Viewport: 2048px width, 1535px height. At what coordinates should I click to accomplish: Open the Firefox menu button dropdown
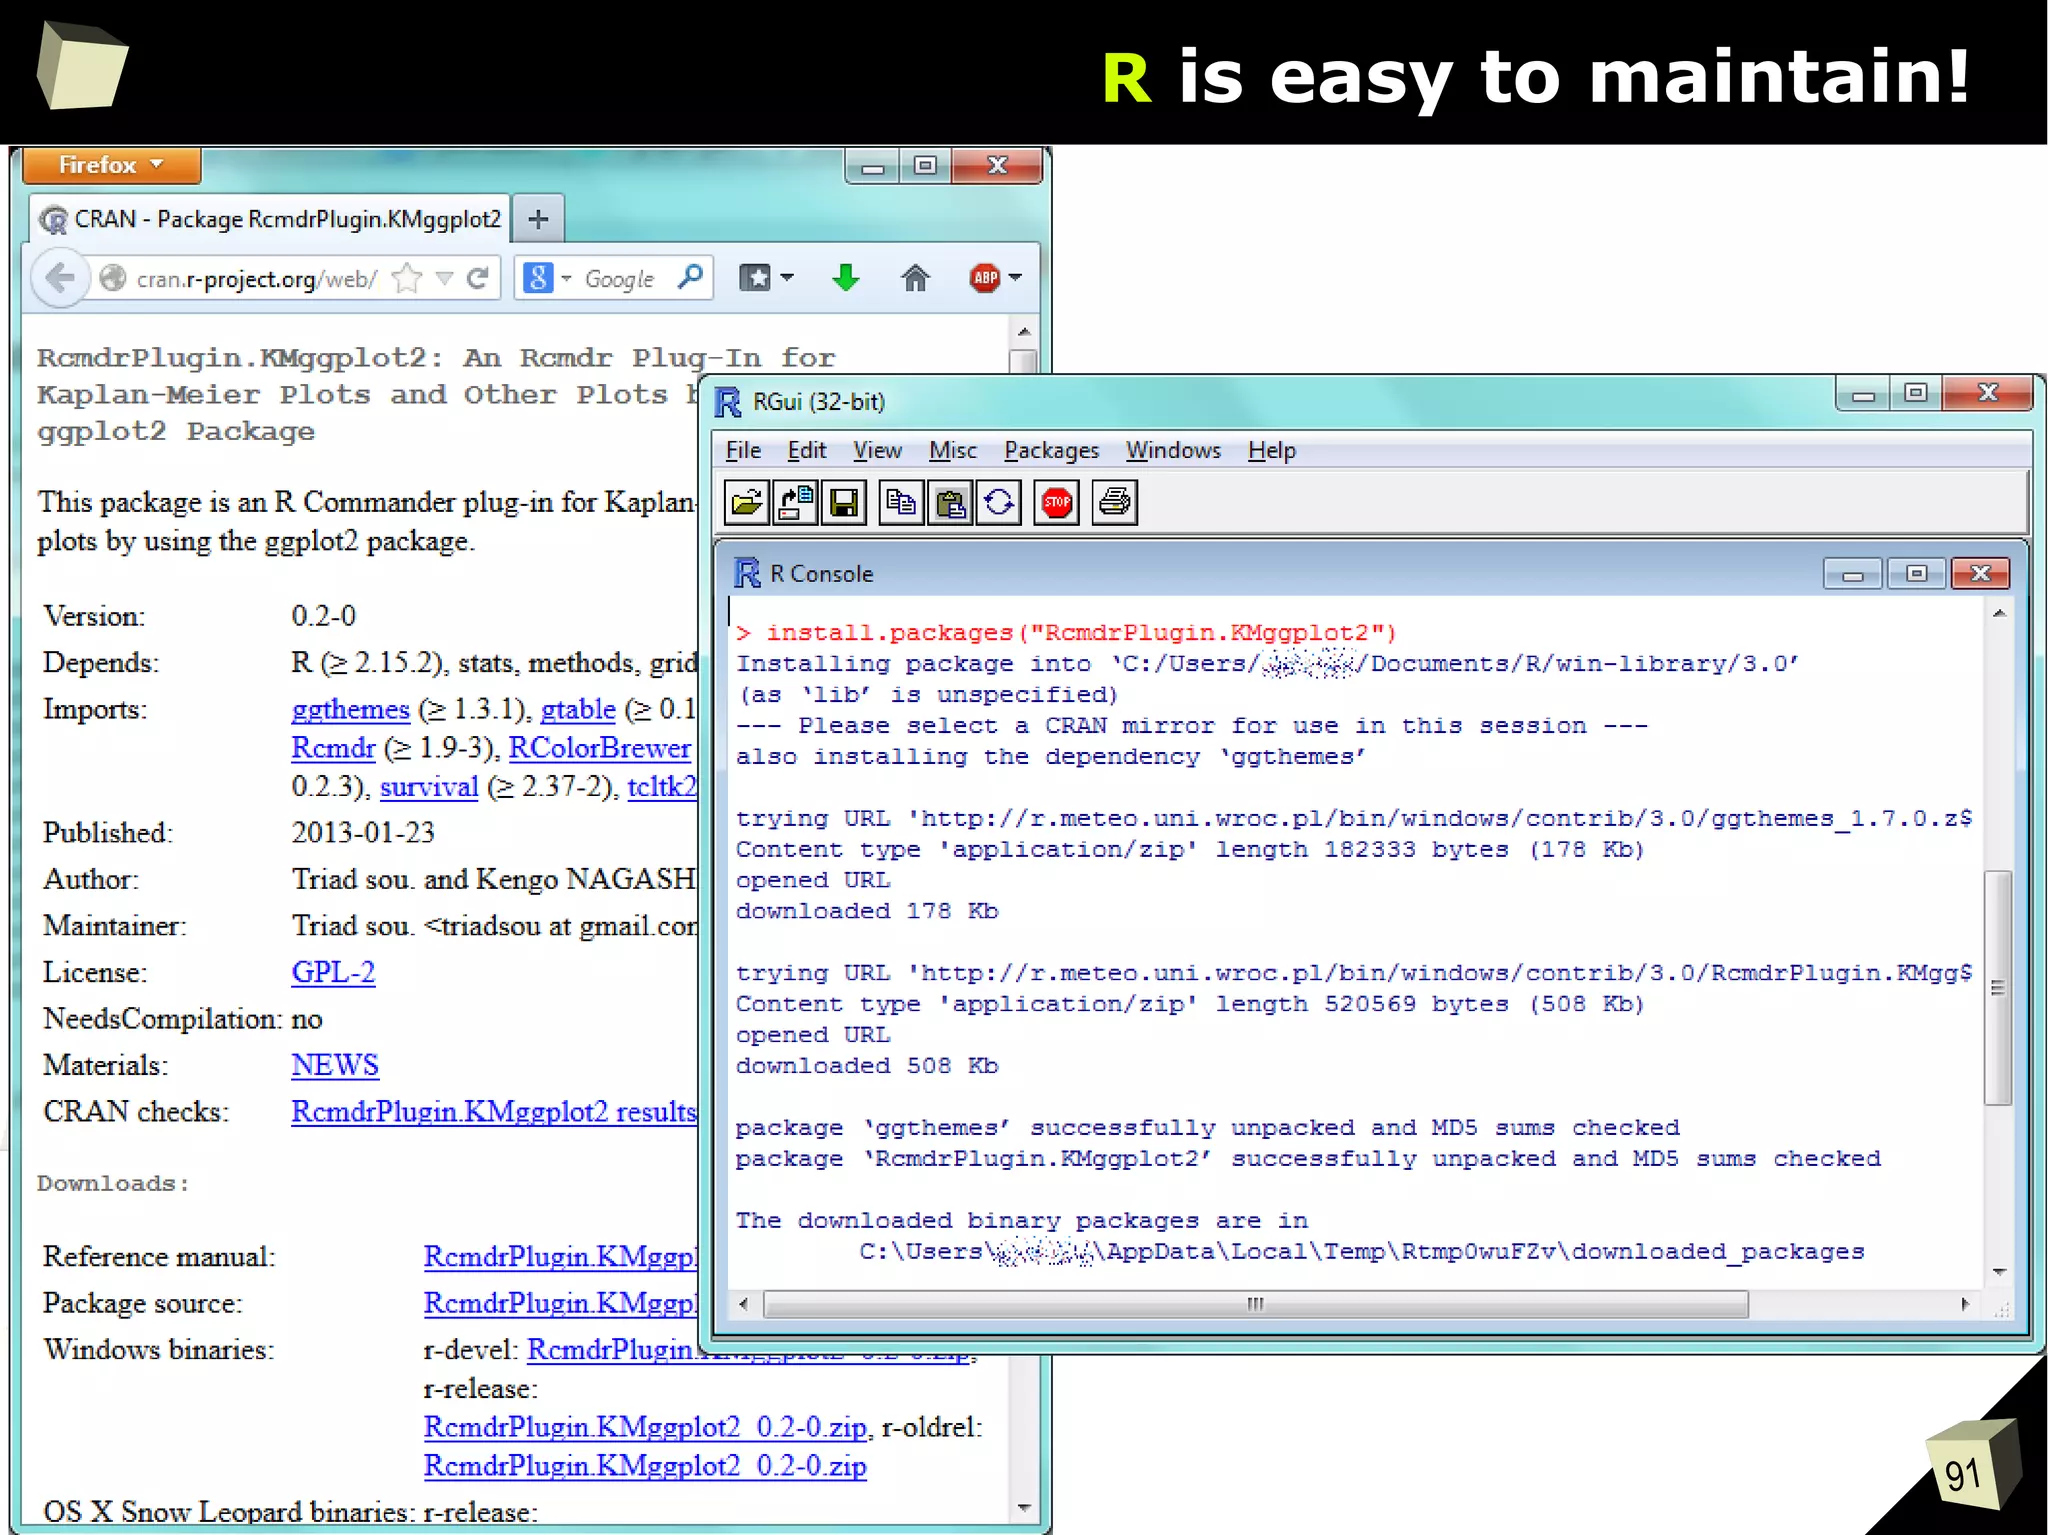pos(111,165)
